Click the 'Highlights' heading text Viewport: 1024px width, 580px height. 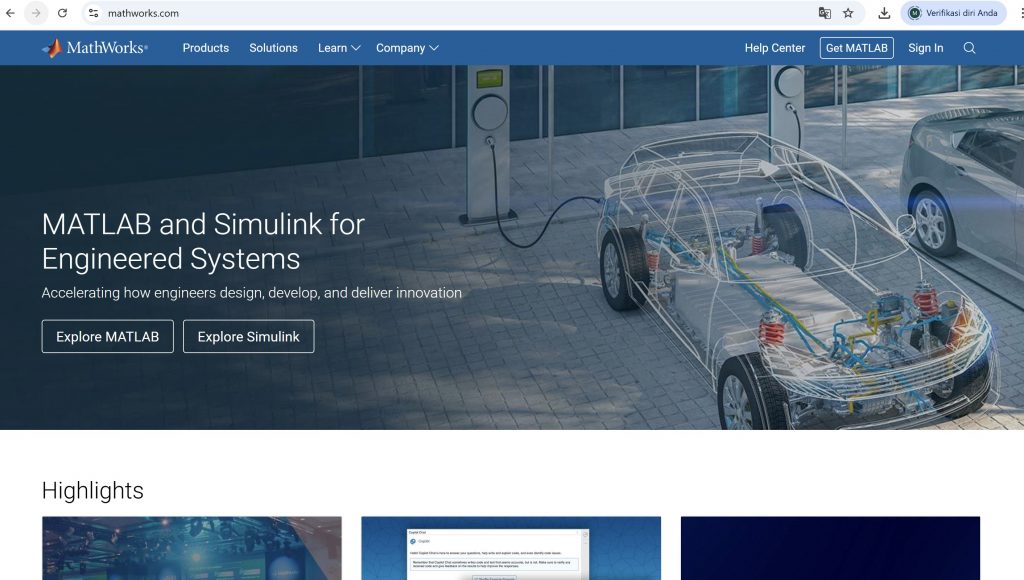[93, 491]
